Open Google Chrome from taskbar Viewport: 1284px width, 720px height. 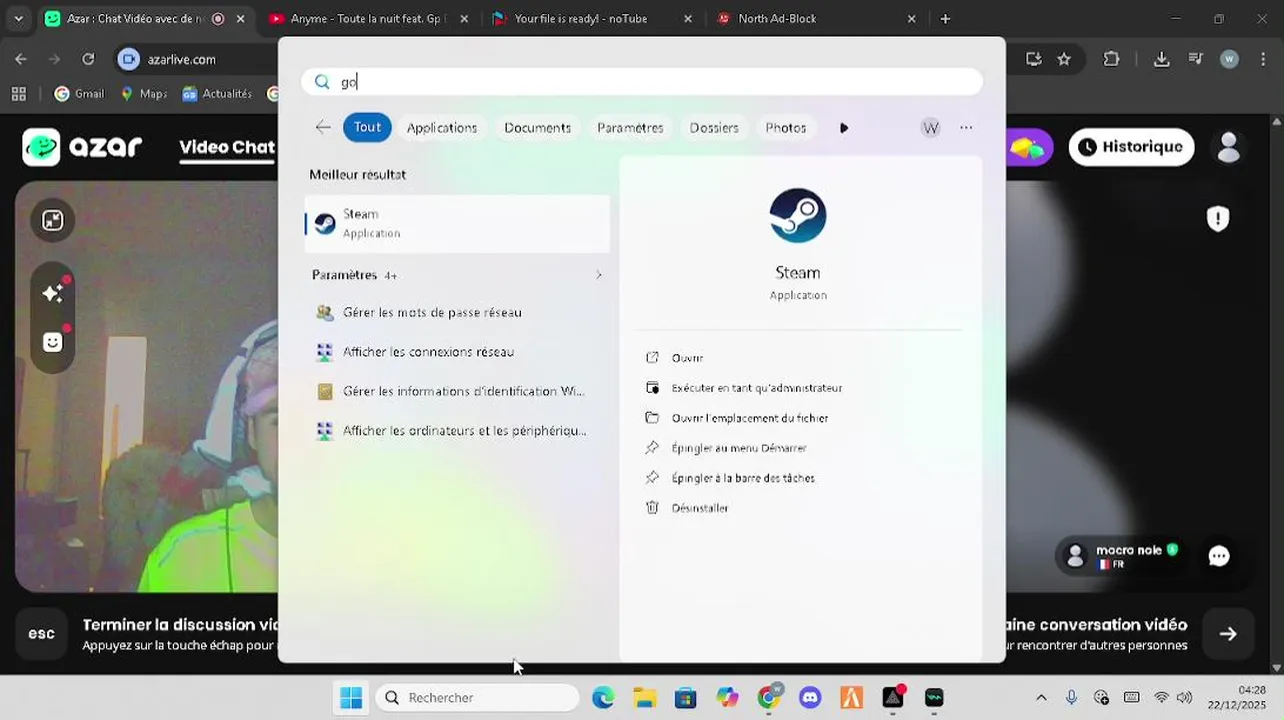(769, 698)
